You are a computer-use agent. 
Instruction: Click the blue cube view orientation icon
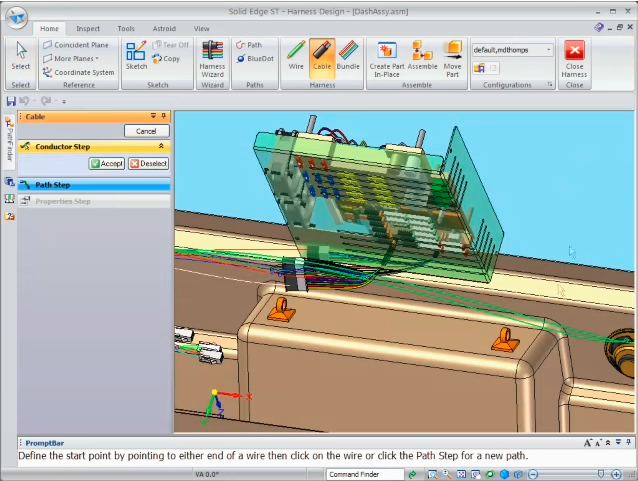[505, 474]
